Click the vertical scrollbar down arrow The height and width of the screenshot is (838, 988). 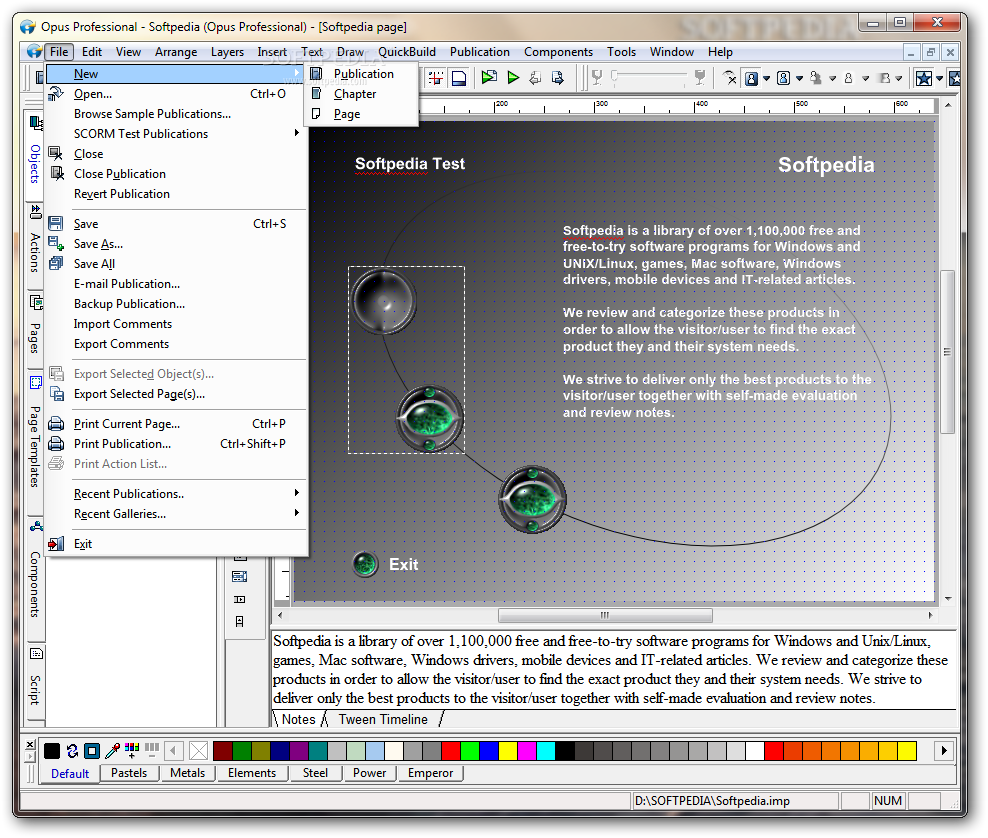[948, 599]
